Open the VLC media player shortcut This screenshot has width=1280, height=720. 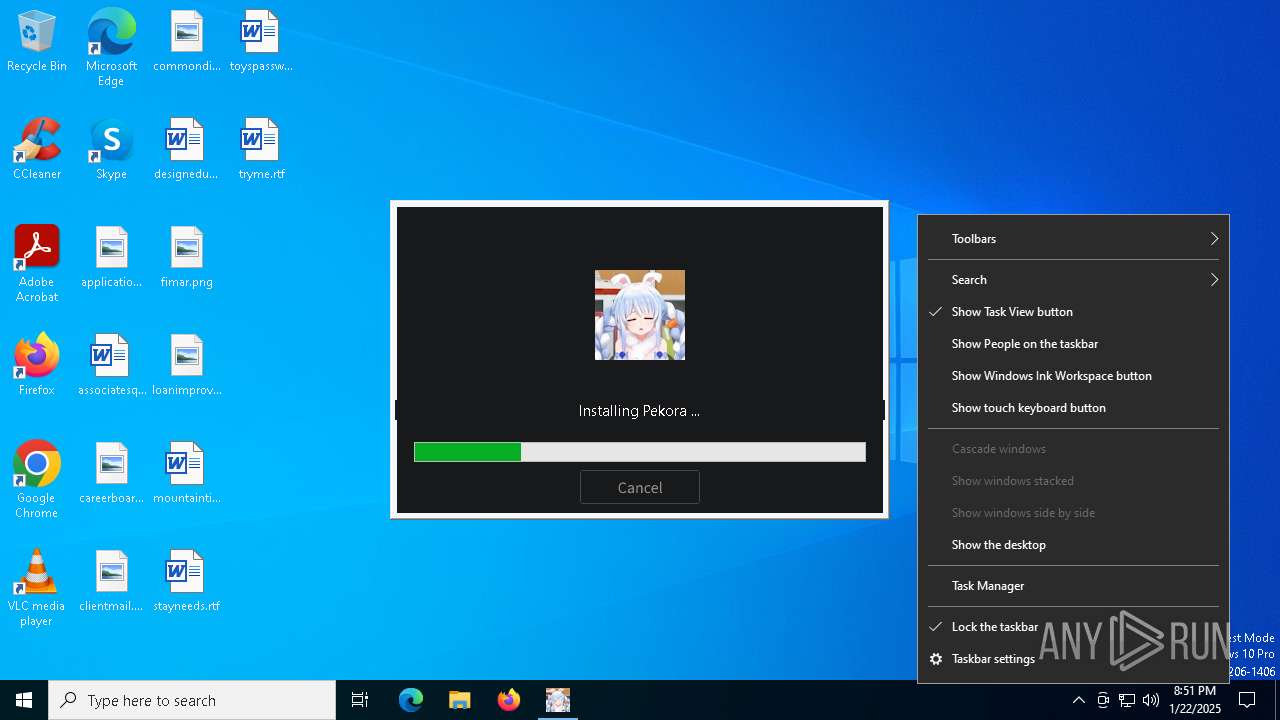tap(37, 588)
